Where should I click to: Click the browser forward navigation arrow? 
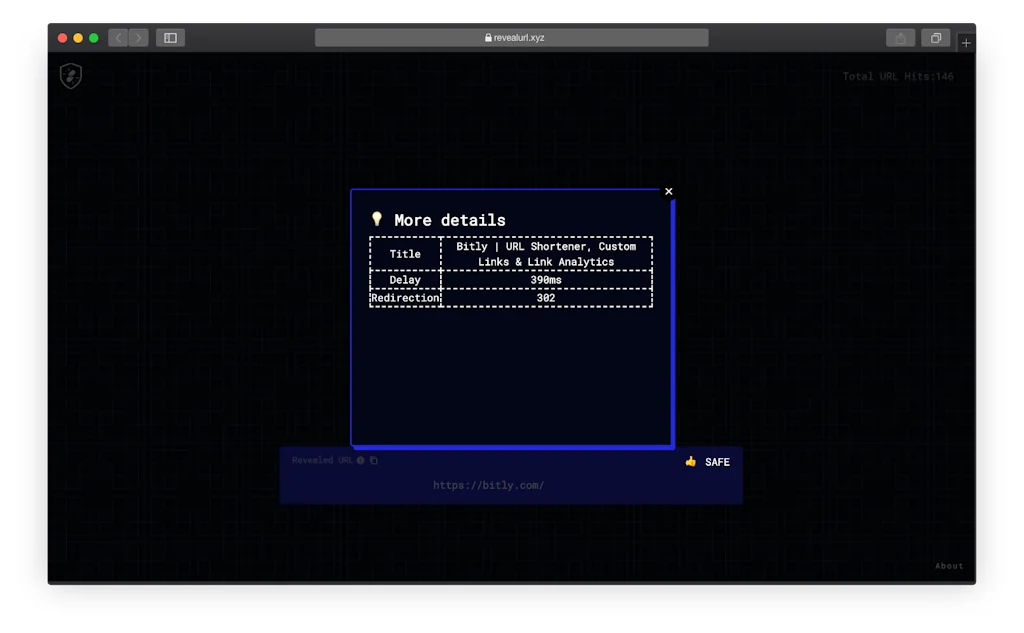pyautogui.click(x=138, y=37)
